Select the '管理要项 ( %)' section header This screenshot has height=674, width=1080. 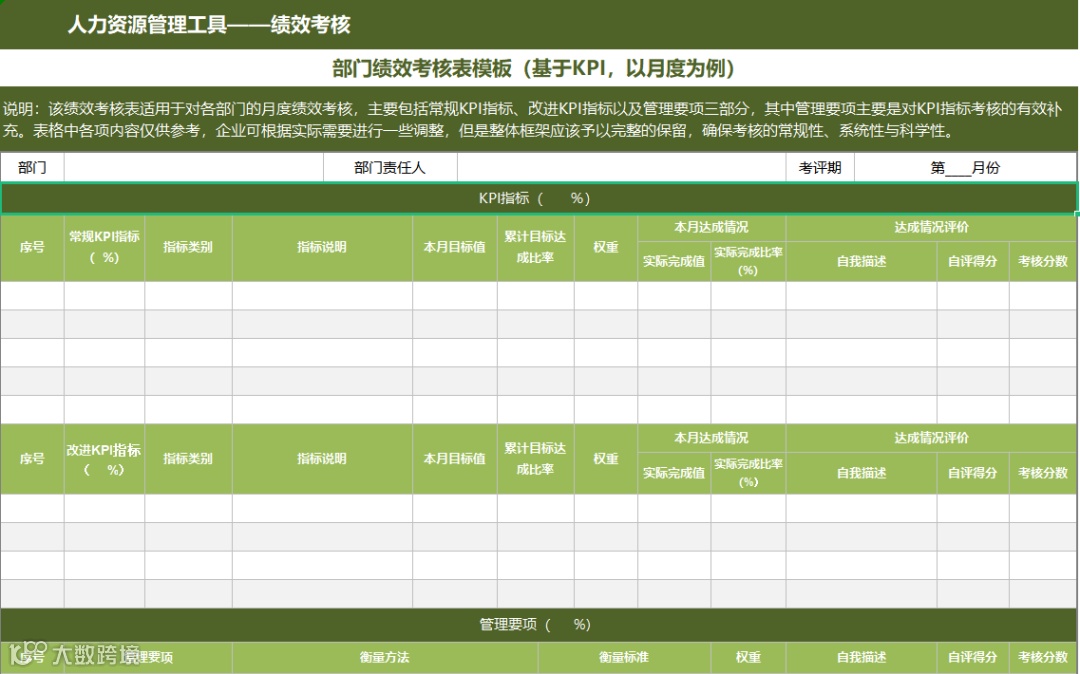[539, 625]
